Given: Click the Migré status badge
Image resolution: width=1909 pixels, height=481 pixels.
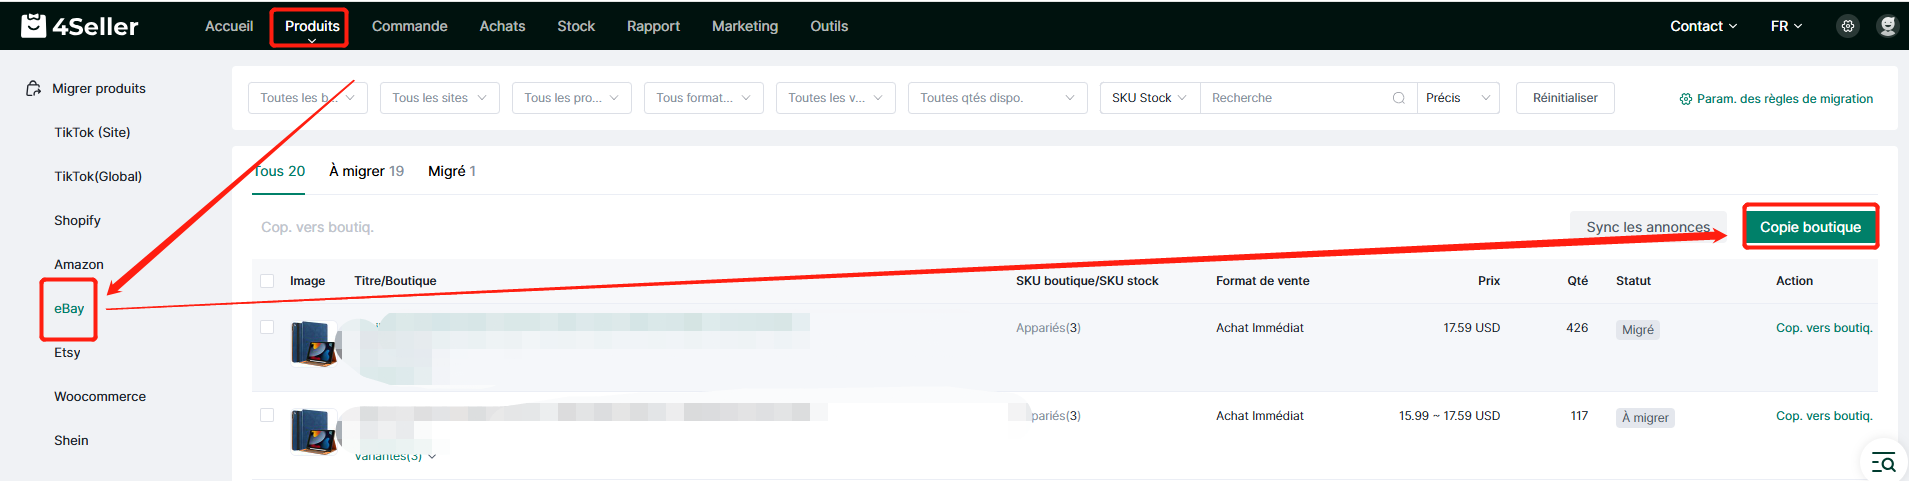Looking at the screenshot, I should (1638, 329).
